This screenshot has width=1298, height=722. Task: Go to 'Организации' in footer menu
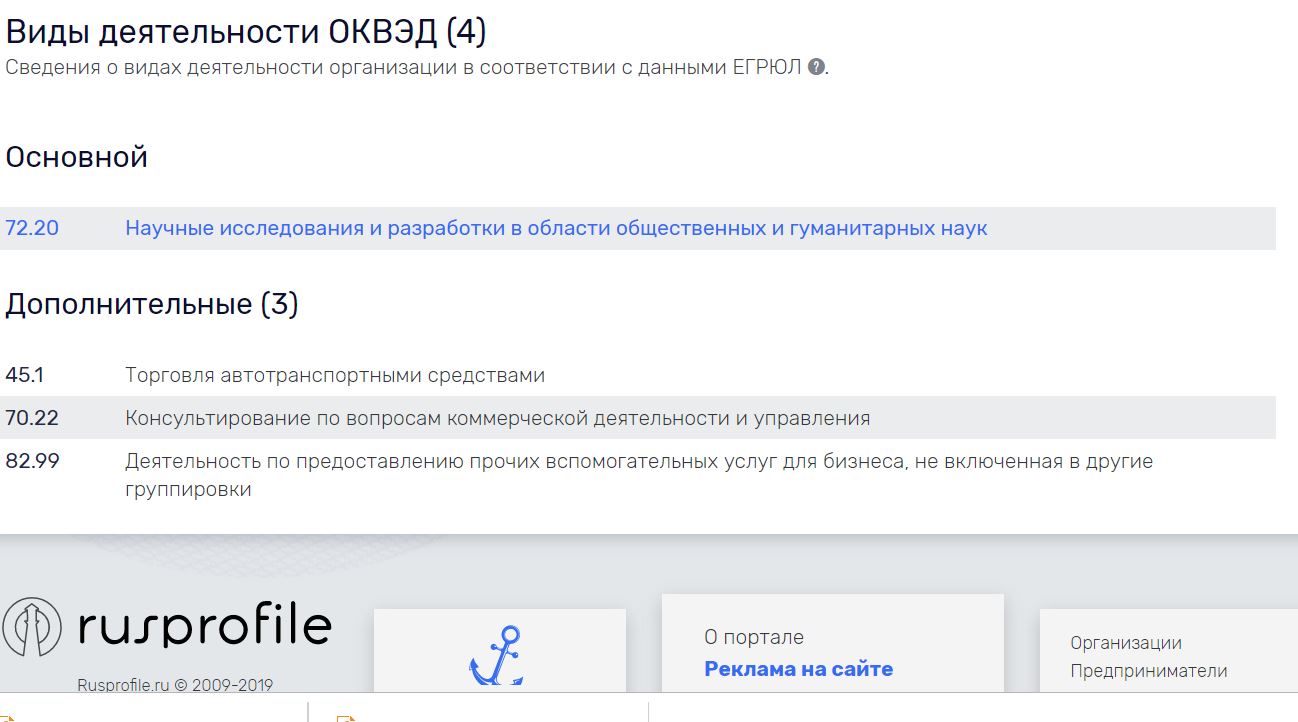tap(1125, 643)
